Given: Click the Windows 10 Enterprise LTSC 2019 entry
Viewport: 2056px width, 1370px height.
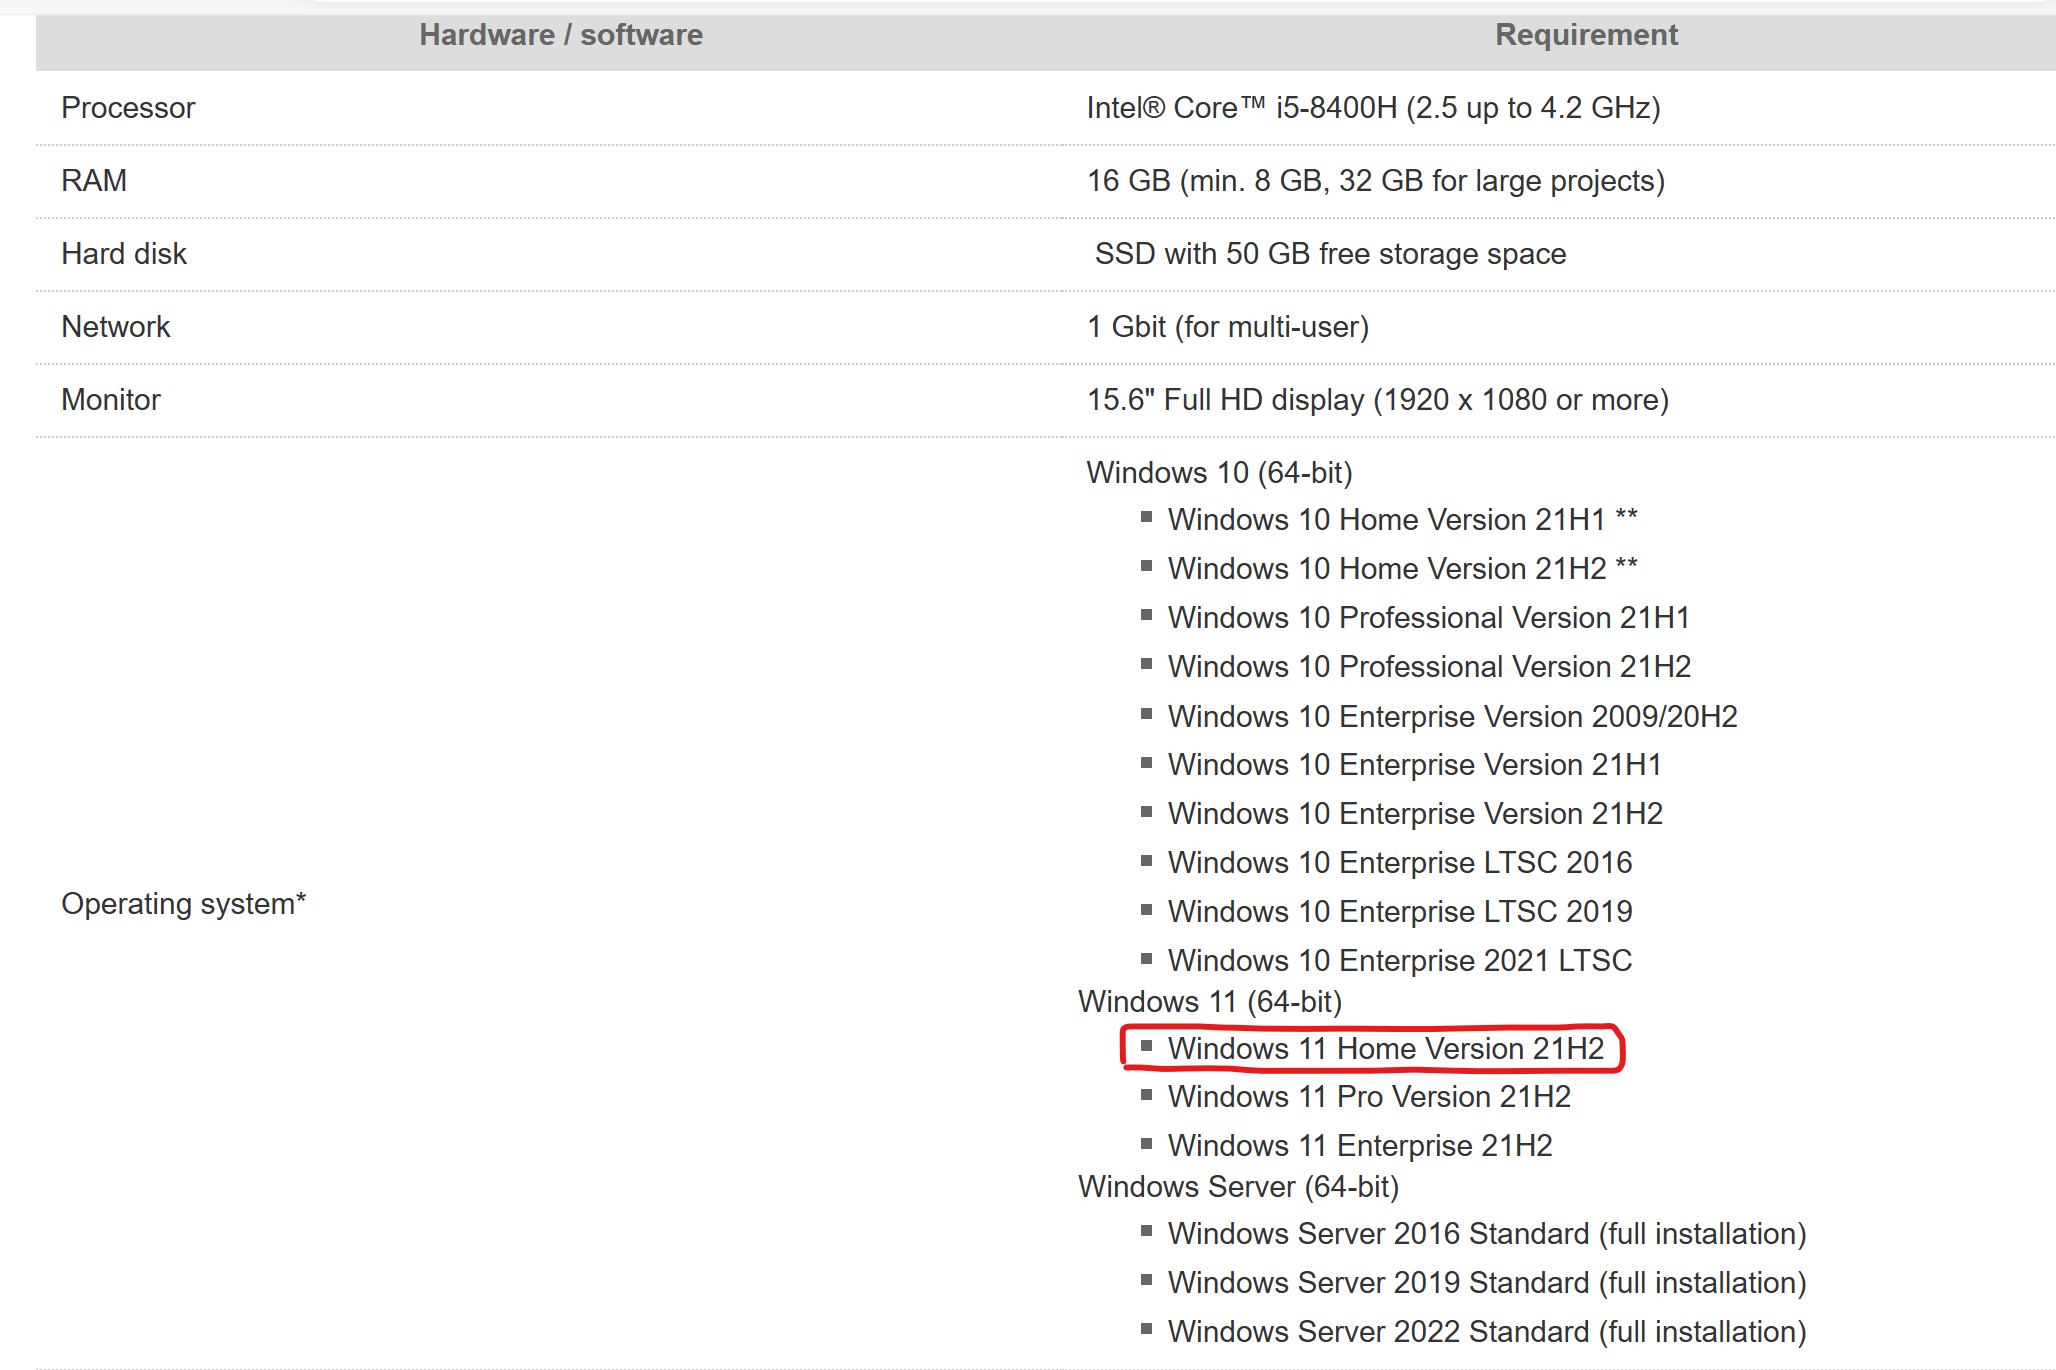Looking at the screenshot, I should point(1399,912).
